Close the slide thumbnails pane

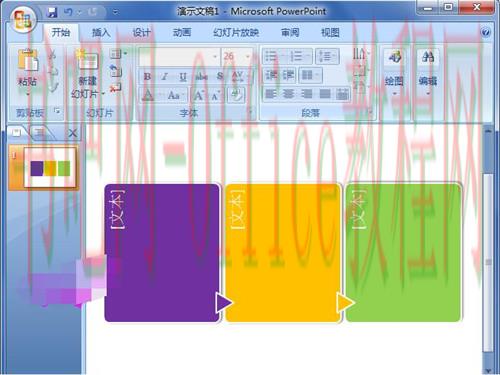point(73,134)
